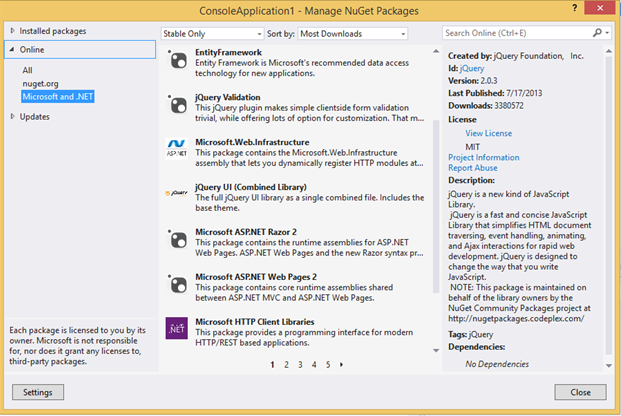Click the Microsoft.Web.Infrastructure ASP.NET icon
The image size is (621, 416).
[x=177, y=148]
